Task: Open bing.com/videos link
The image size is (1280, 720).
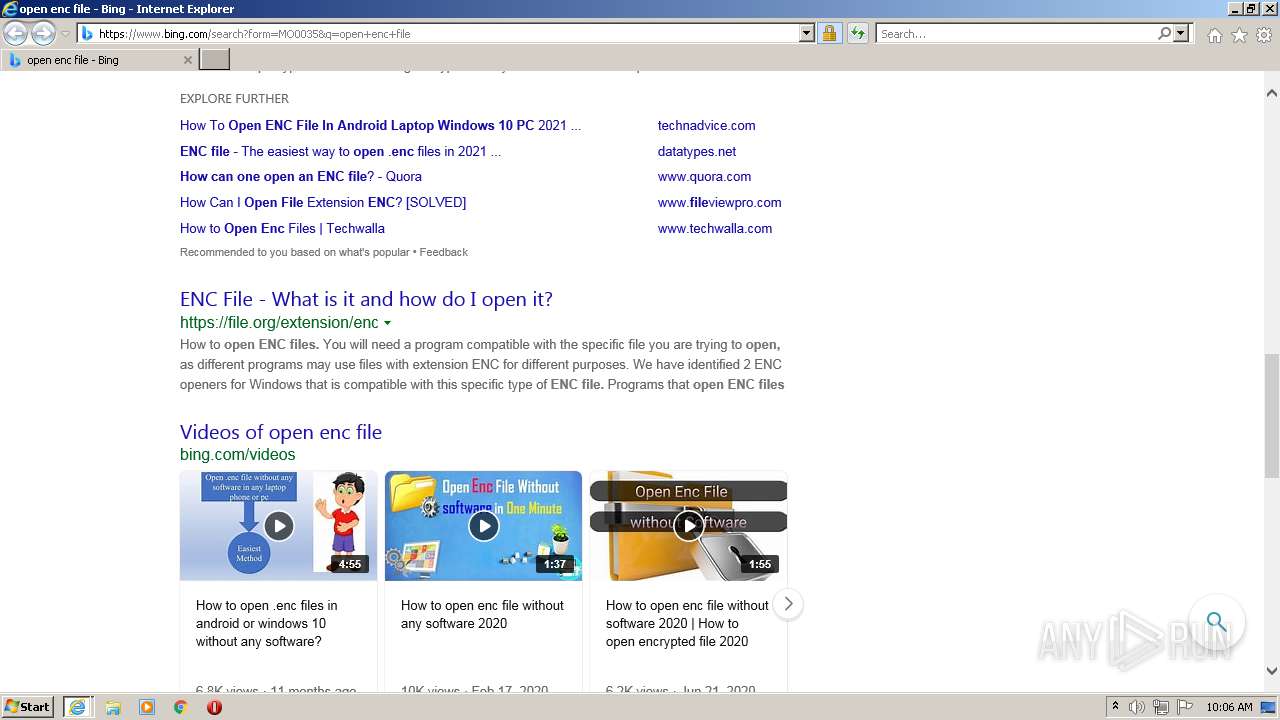Action: click(x=238, y=455)
